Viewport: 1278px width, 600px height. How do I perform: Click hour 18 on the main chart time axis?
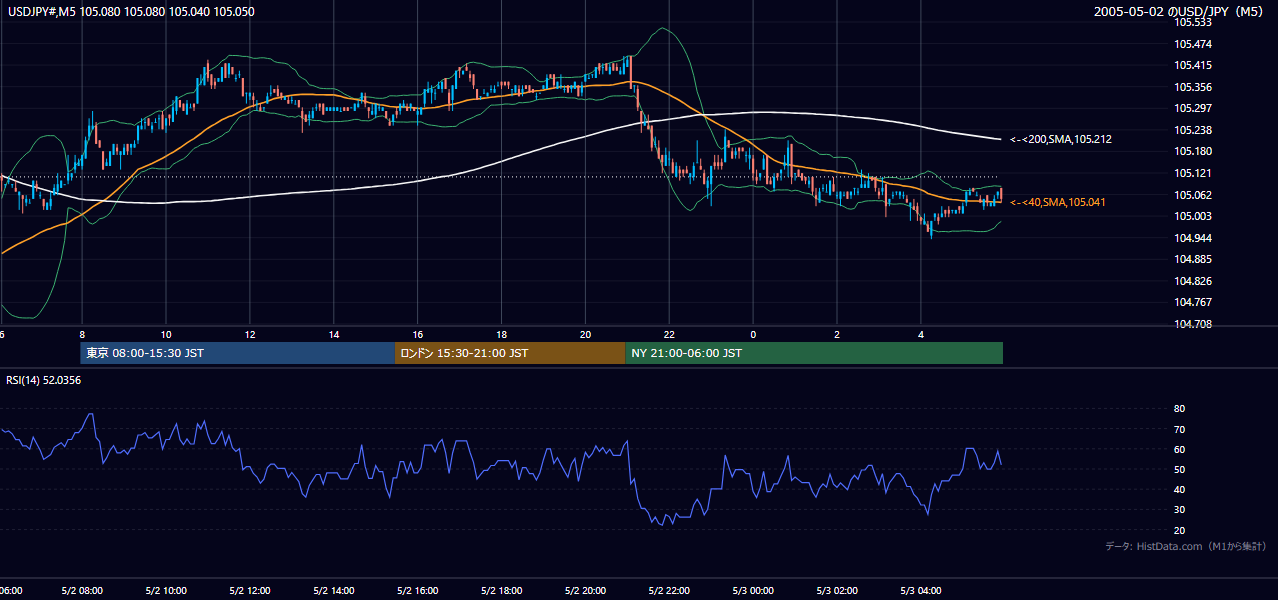coord(502,335)
